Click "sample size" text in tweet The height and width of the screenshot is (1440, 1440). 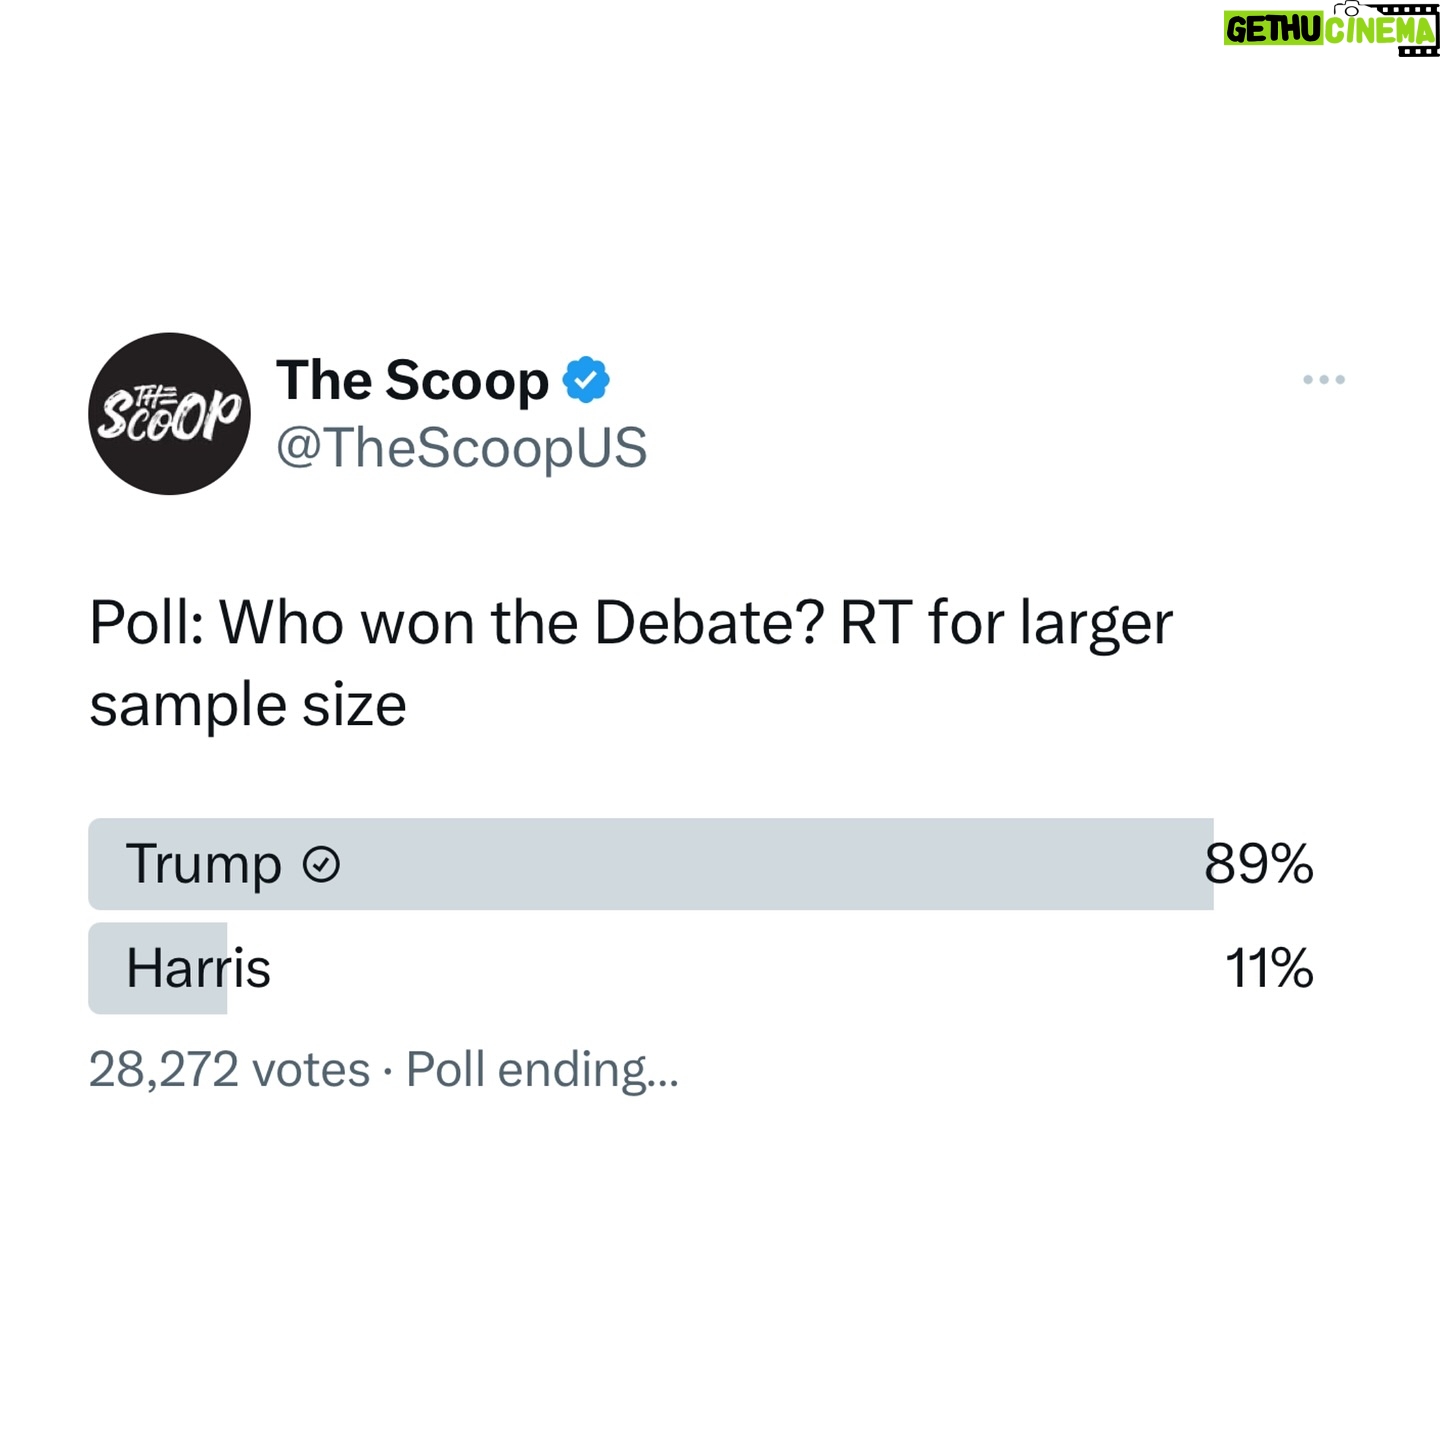(248, 706)
